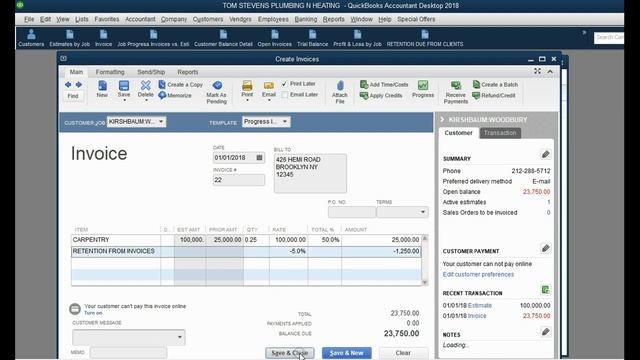
Task: Open the Customer Balance Detail report icon
Action: tap(223, 38)
